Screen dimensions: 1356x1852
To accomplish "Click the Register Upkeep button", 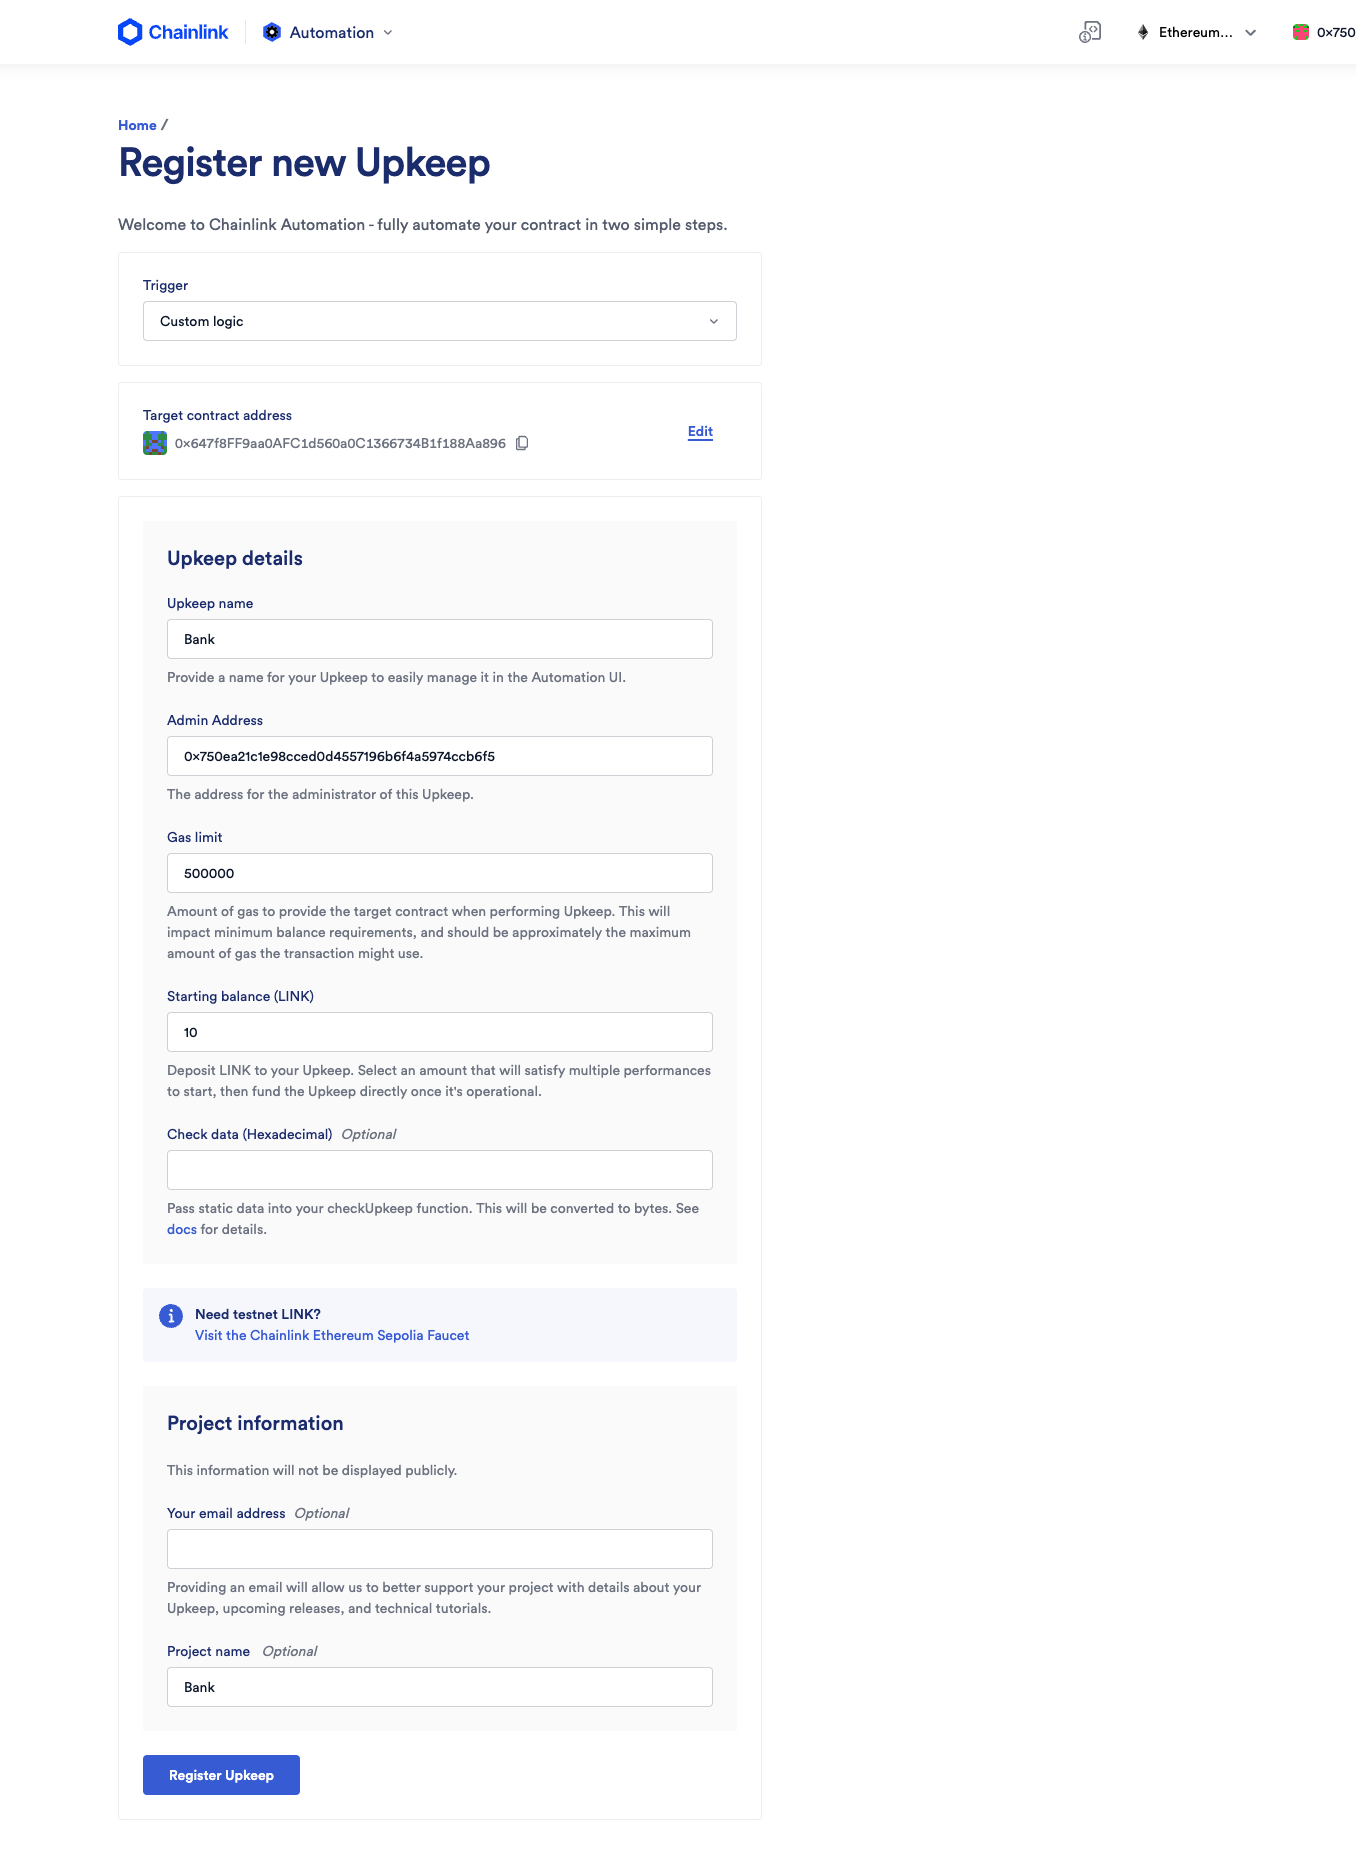I will 221,1775.
